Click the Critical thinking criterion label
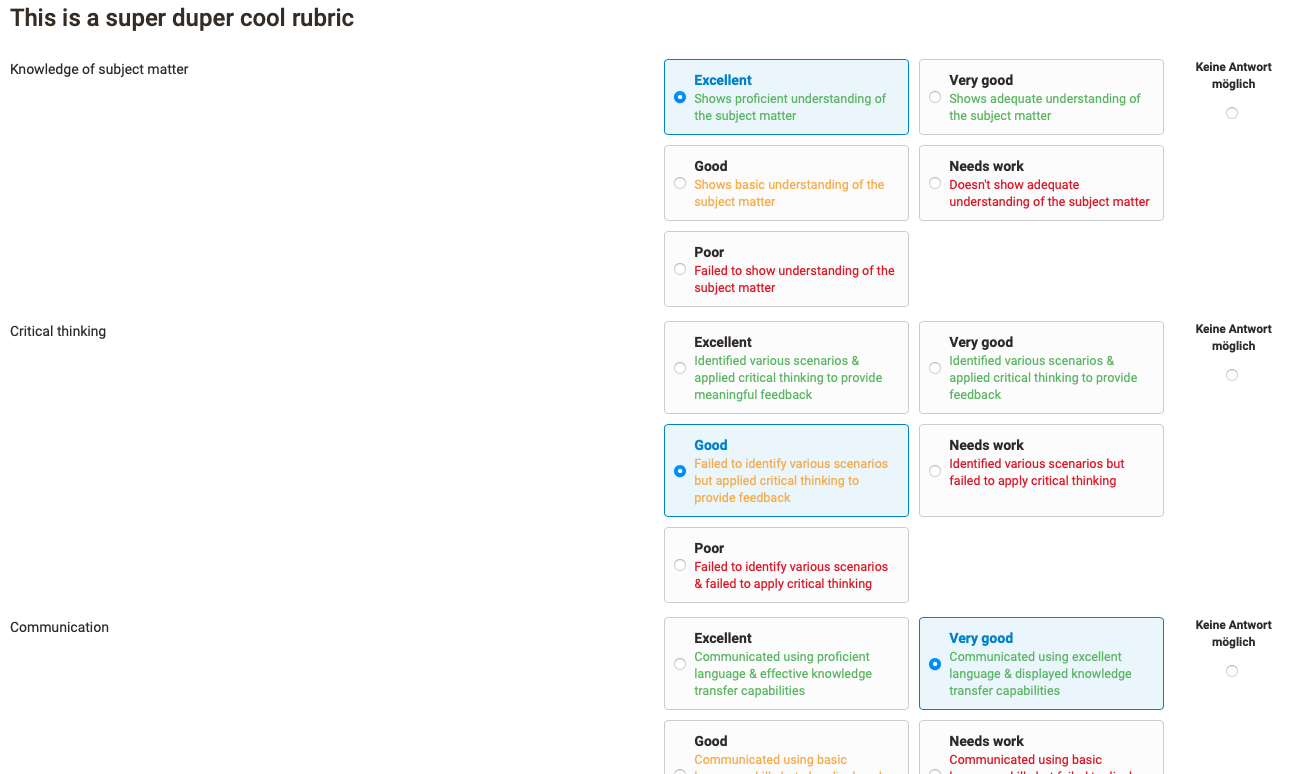Viewport: 1290px width, 774px height. point(58,331)
